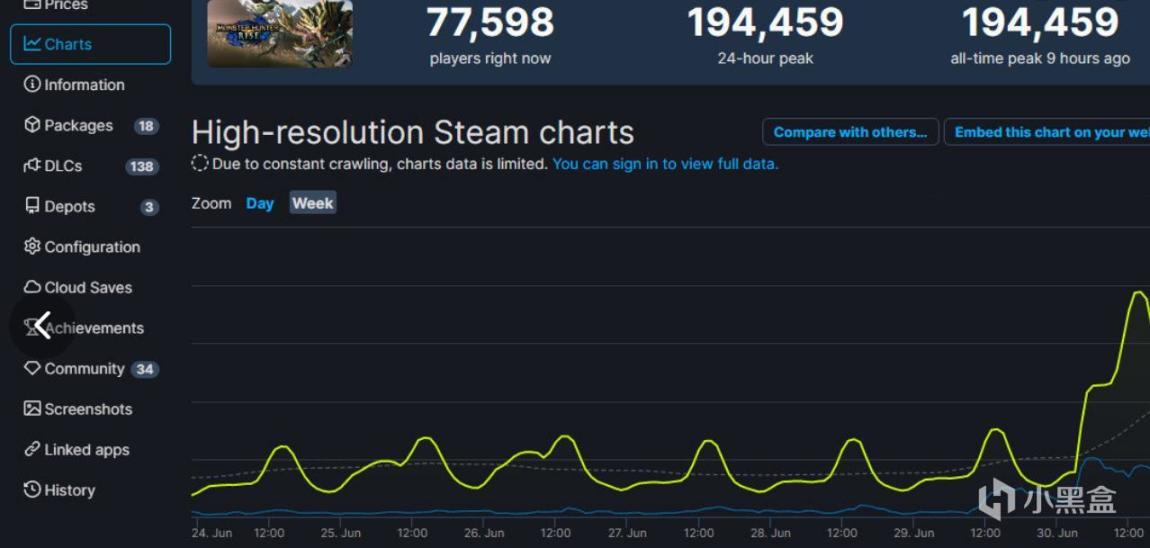Click the previous image arrow
The image size is (1150, 548).
pos(43,326)
